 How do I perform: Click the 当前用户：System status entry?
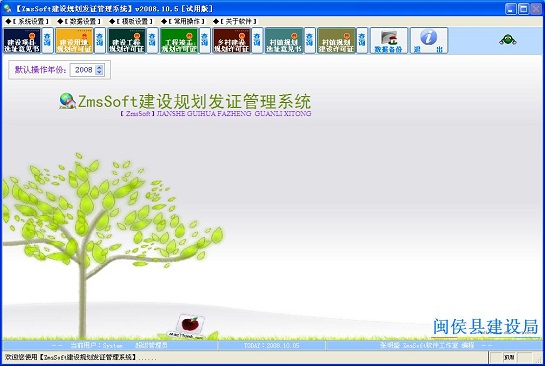point(97,345)
